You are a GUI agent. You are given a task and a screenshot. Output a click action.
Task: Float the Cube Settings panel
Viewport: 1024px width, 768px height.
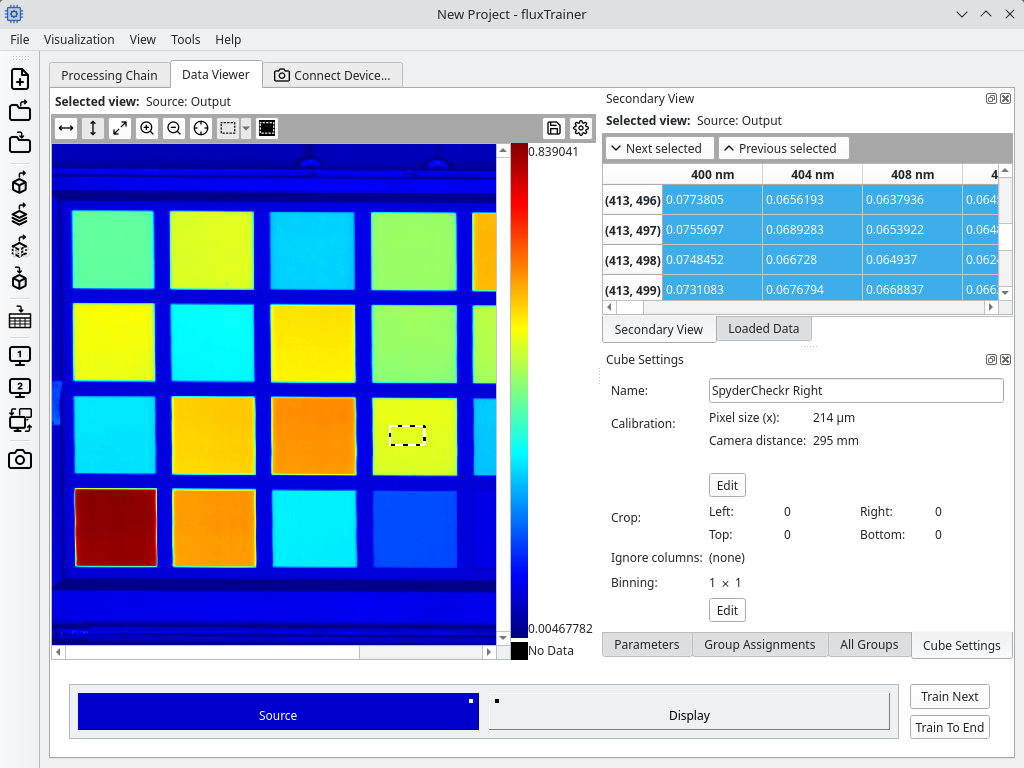tap(991, 360)
